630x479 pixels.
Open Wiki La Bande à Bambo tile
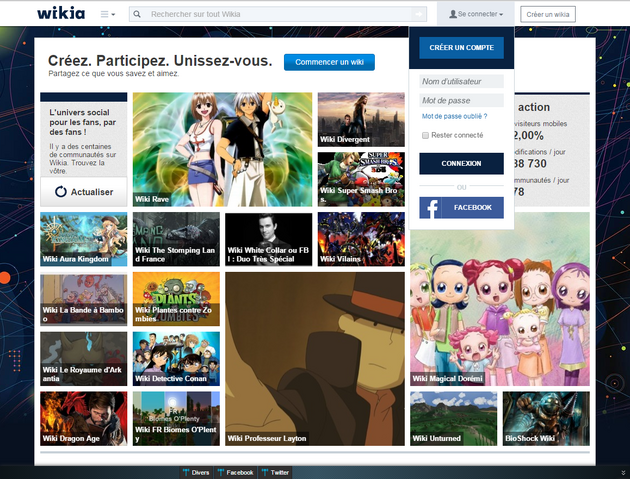click(84, 299)
